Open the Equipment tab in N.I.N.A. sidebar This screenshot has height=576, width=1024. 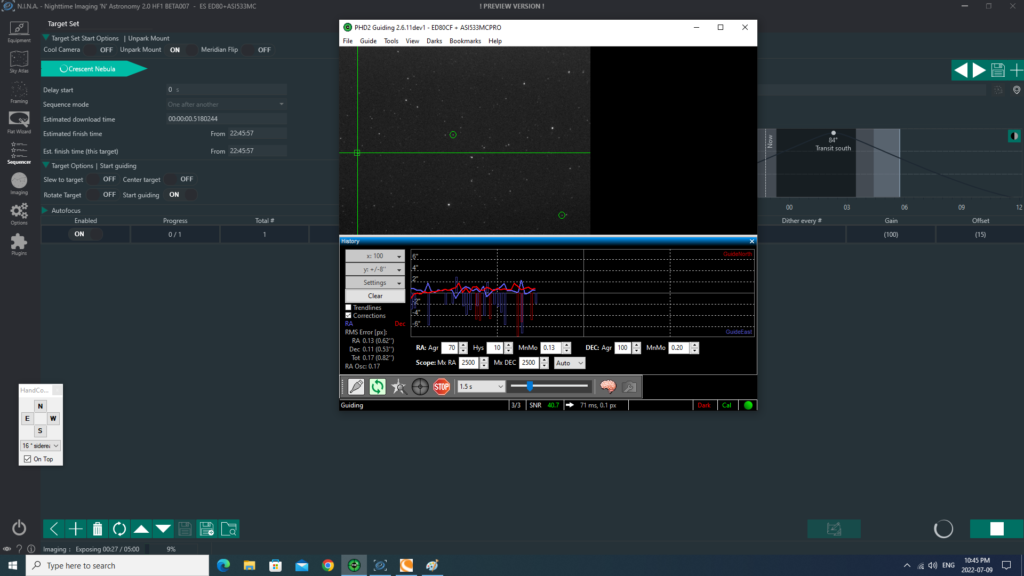click(19, 31)
